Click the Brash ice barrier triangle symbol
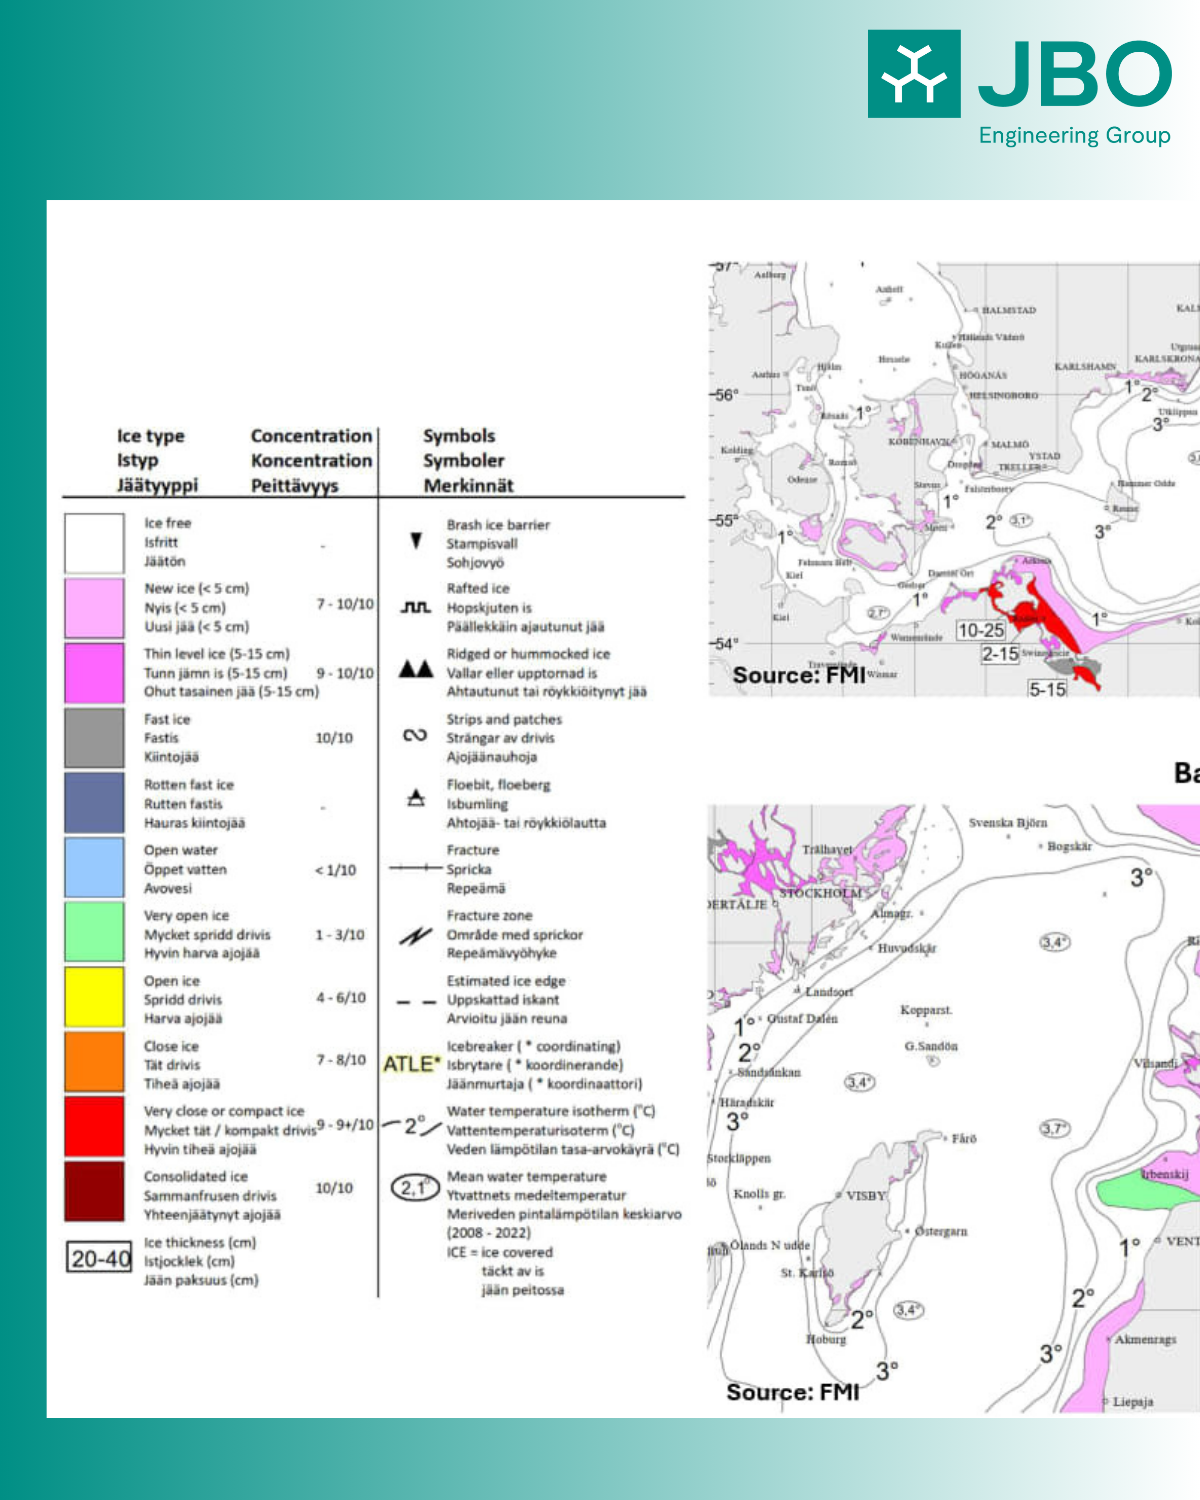This screenshot has height=1500, width=1200. pos(416,541)
